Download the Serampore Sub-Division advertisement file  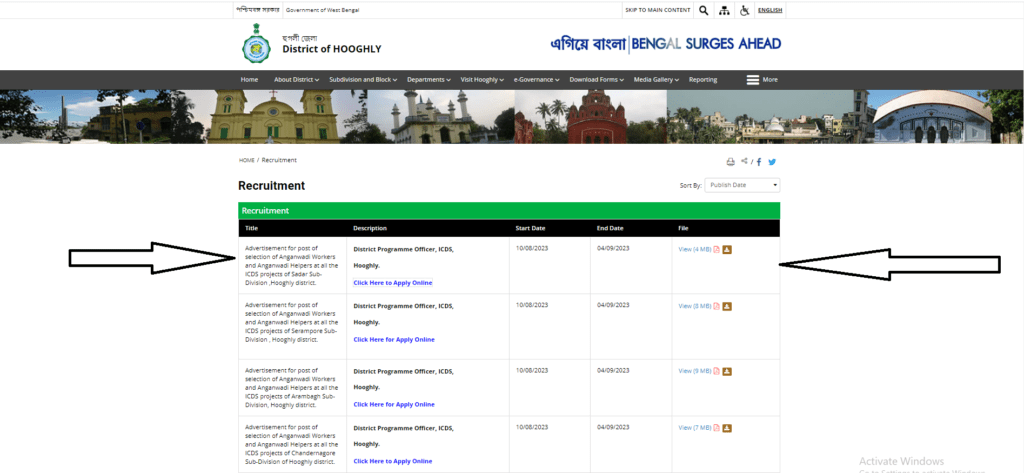pos(727,306)
